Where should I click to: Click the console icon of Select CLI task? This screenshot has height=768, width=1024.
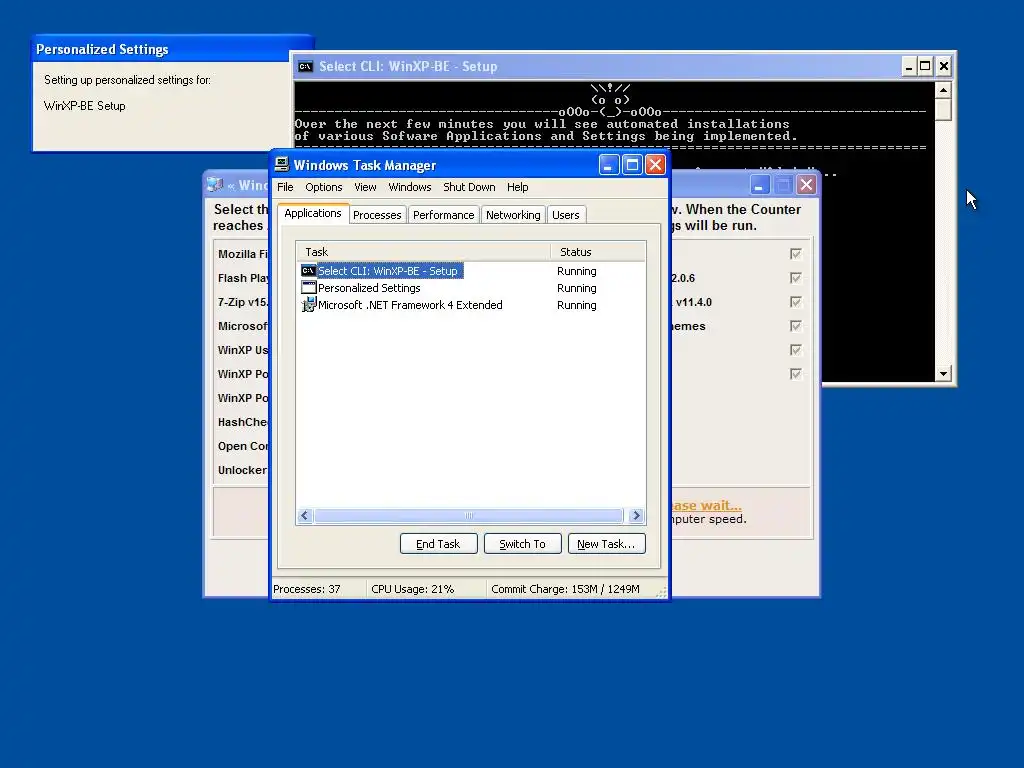(308, 270)
